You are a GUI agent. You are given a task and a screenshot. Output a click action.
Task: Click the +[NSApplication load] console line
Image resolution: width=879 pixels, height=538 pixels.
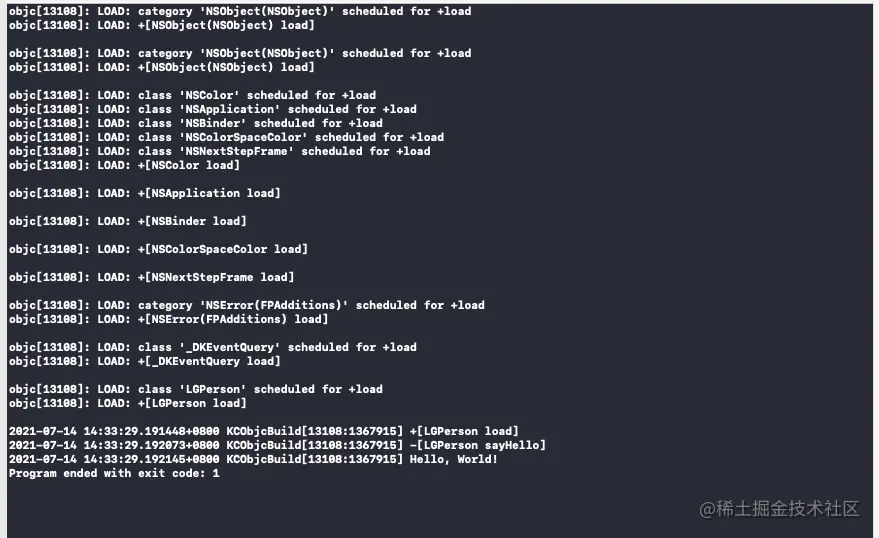[145, 193]
